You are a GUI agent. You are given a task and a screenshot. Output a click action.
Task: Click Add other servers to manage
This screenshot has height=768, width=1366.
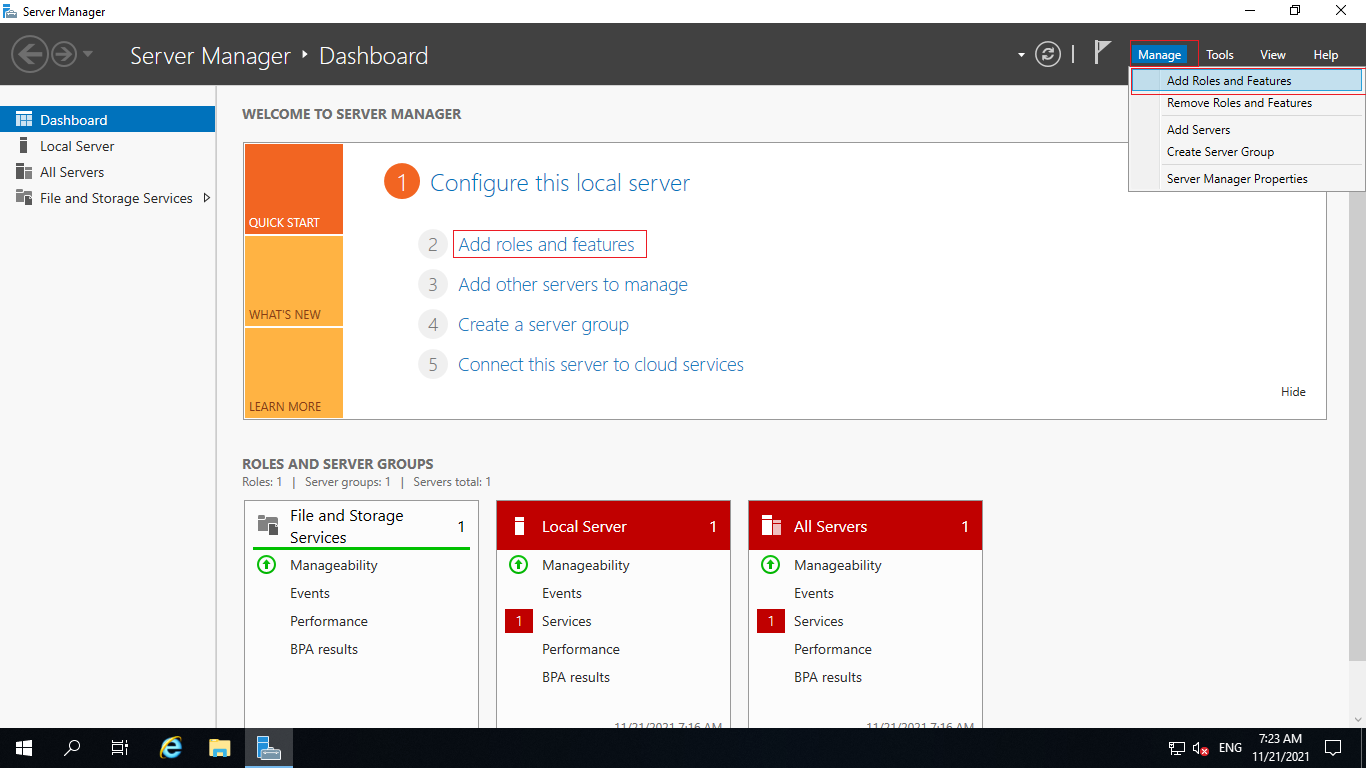[x=573, y=285]
